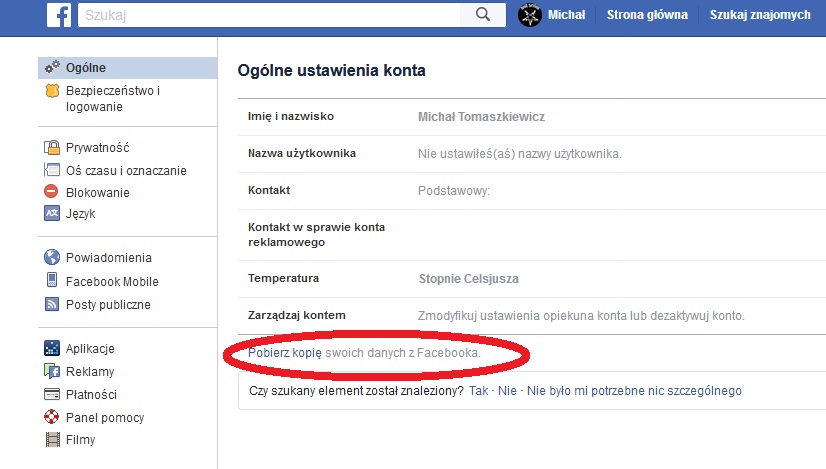Click the Prywatność padlock icon

click(52, 147)
